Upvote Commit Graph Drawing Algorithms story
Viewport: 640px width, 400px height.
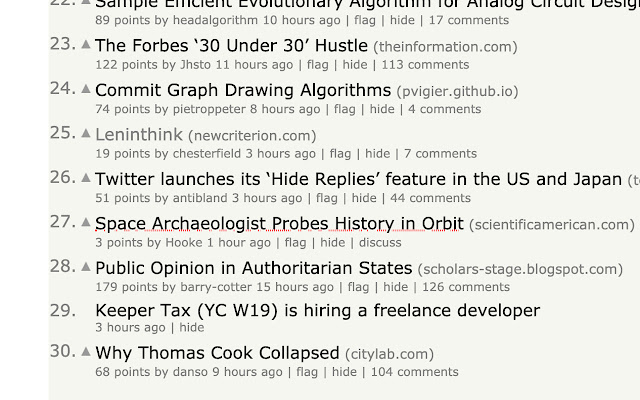click(x=86, y=89)
